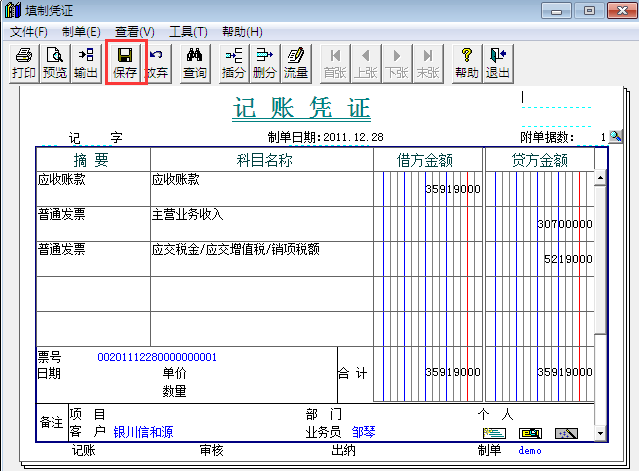Exit using the 退出 toolbar icon
639x471 pixels.
(x=497, y=63)
